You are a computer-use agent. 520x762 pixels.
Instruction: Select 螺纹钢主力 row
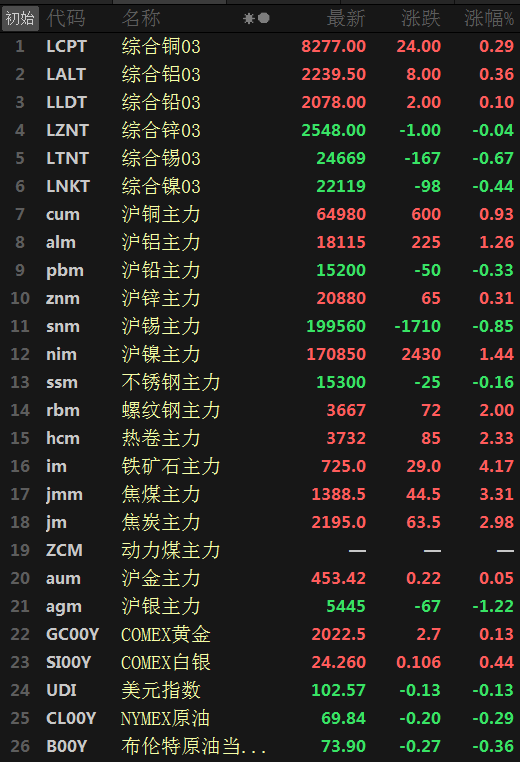[260, 411]
